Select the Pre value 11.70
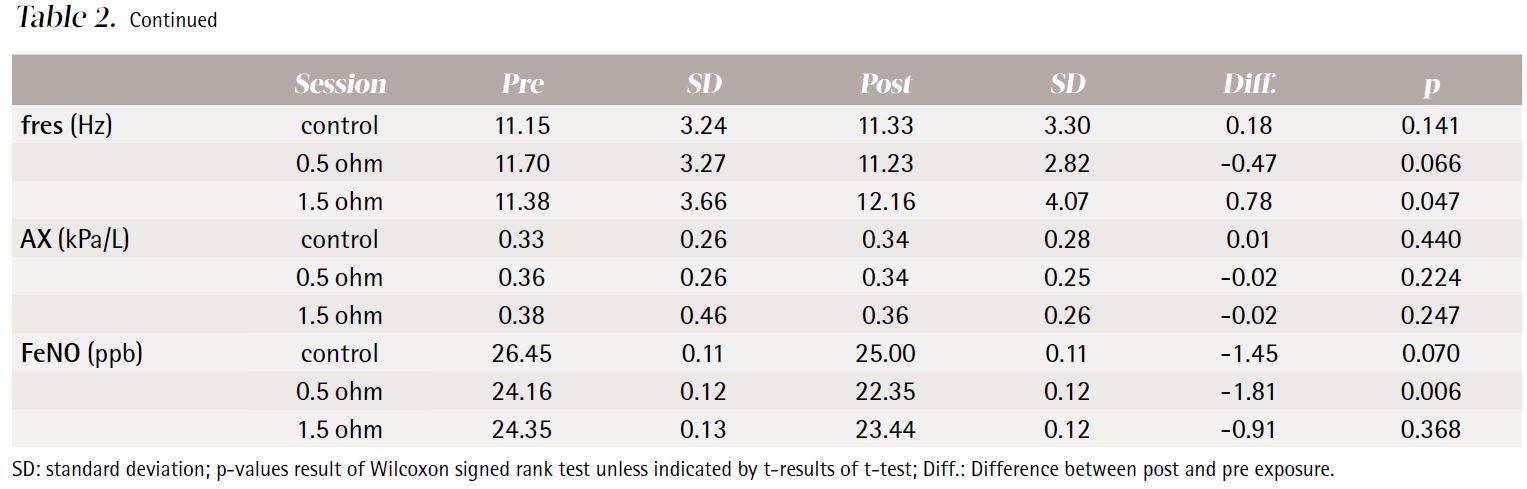 (x=522, y=164)
